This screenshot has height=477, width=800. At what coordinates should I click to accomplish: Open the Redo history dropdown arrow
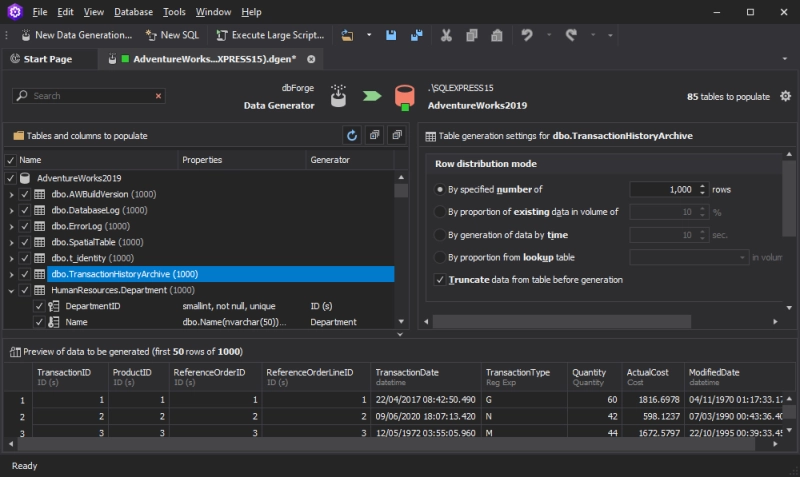tap(593, 35)
